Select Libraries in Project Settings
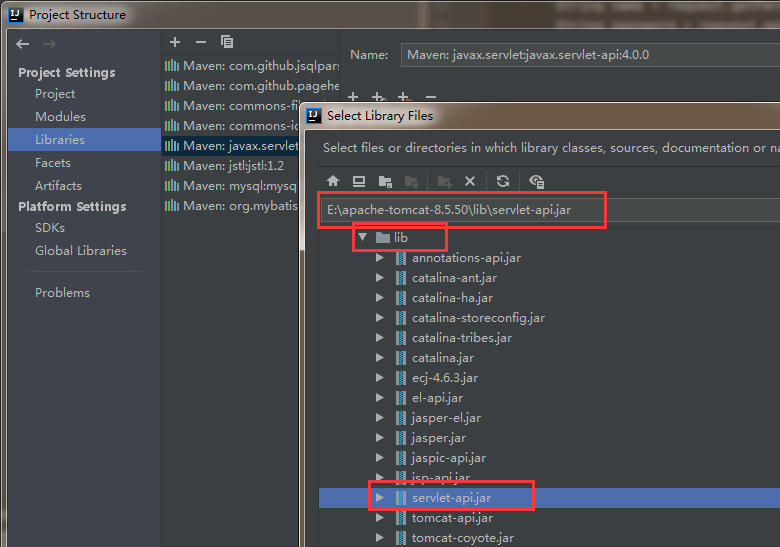The height and width of the screenshot is (547, 780). click(x=85, y=140)
